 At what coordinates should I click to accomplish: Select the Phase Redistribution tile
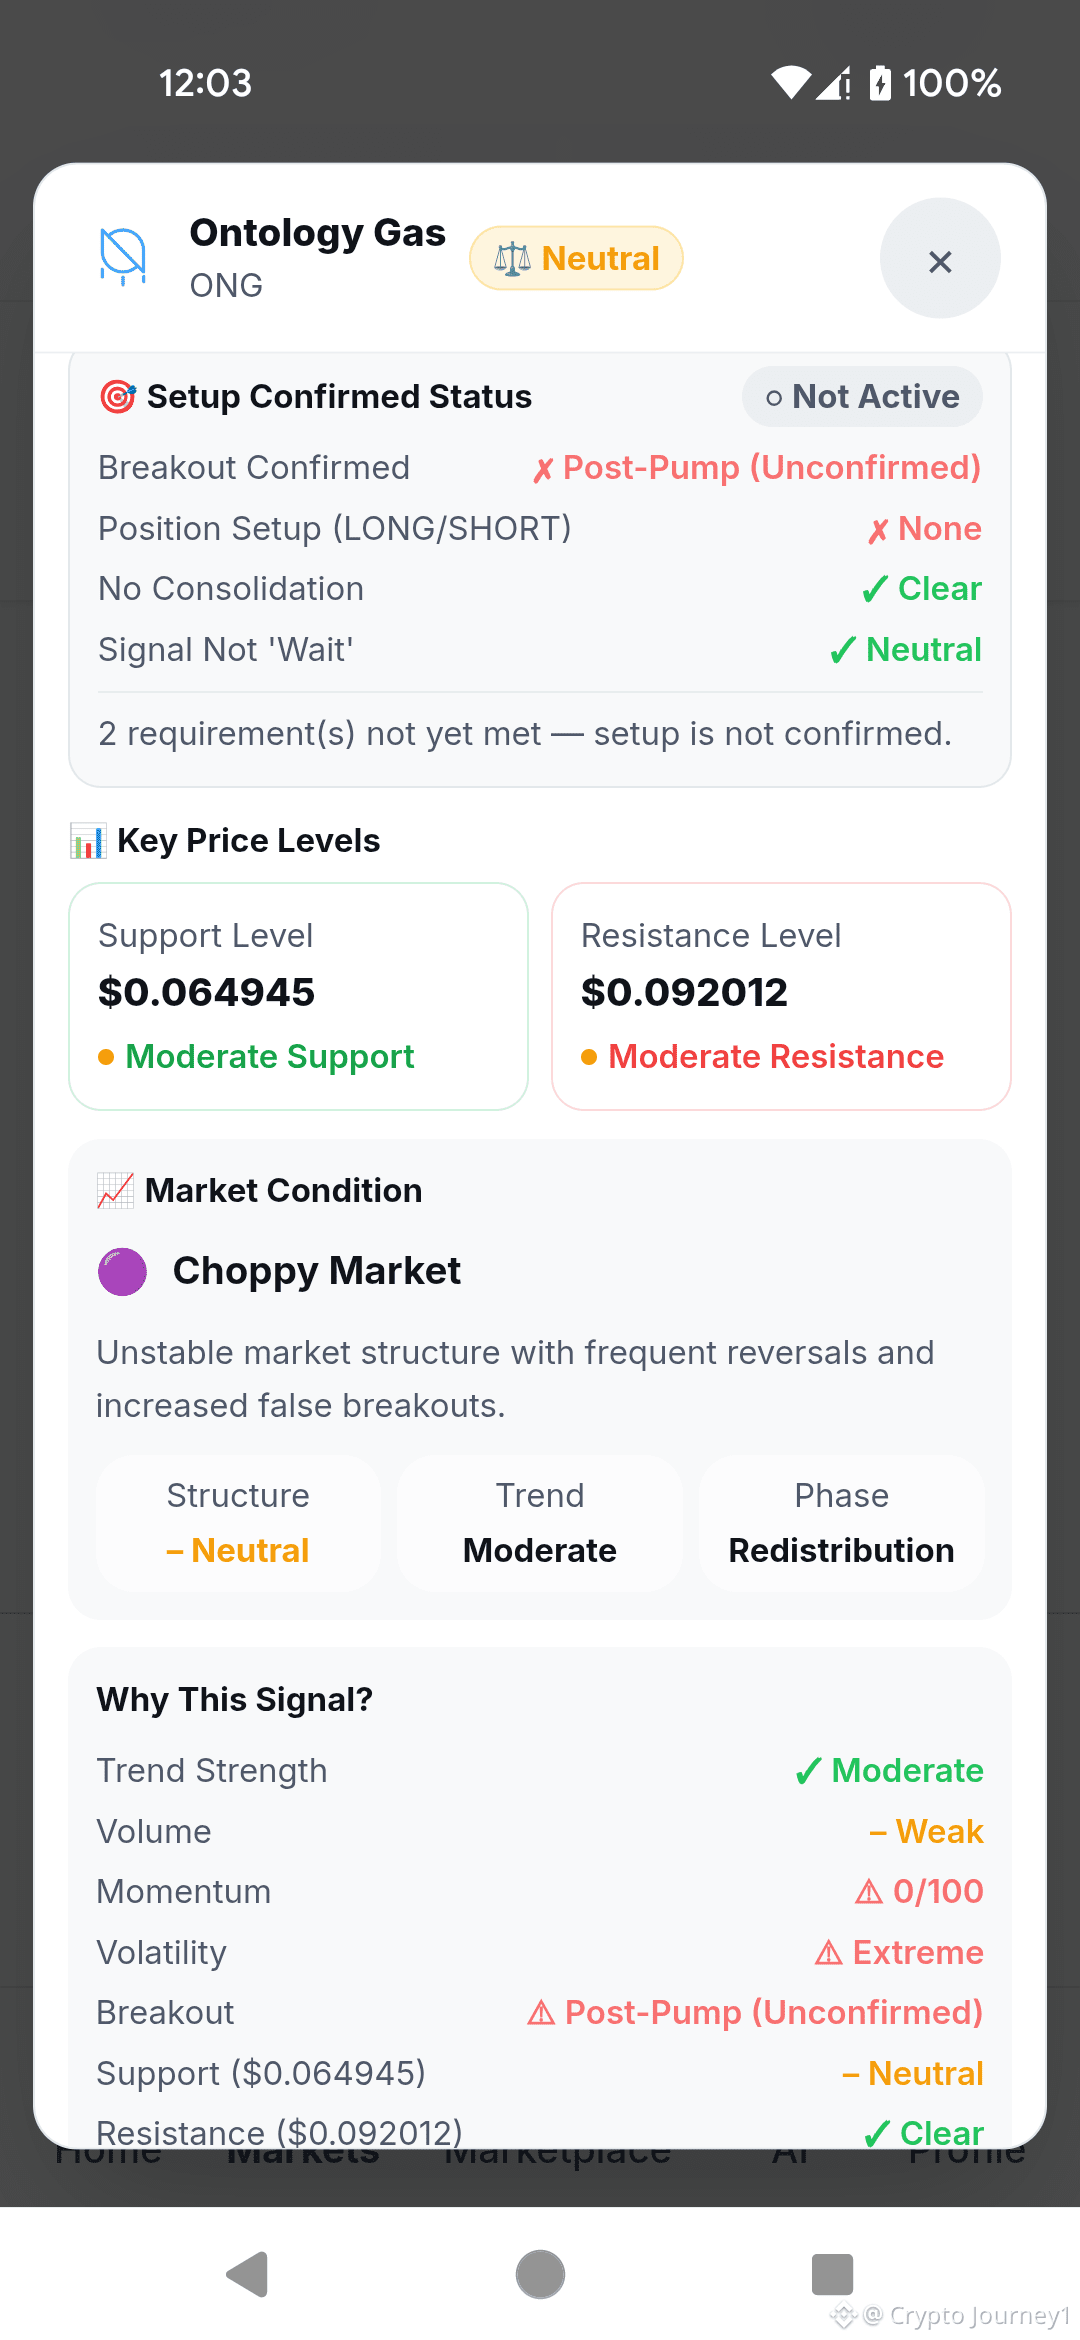[x=842, y=1523]
